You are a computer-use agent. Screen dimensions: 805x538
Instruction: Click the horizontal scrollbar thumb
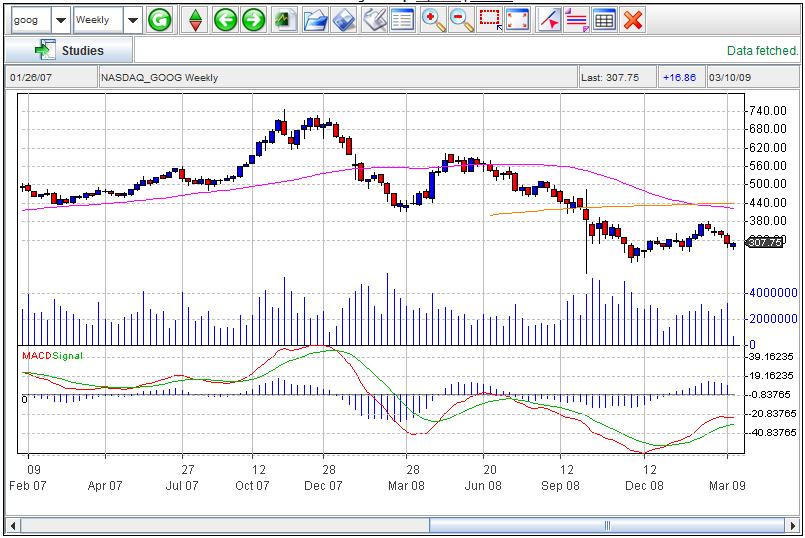coord(606,525)
